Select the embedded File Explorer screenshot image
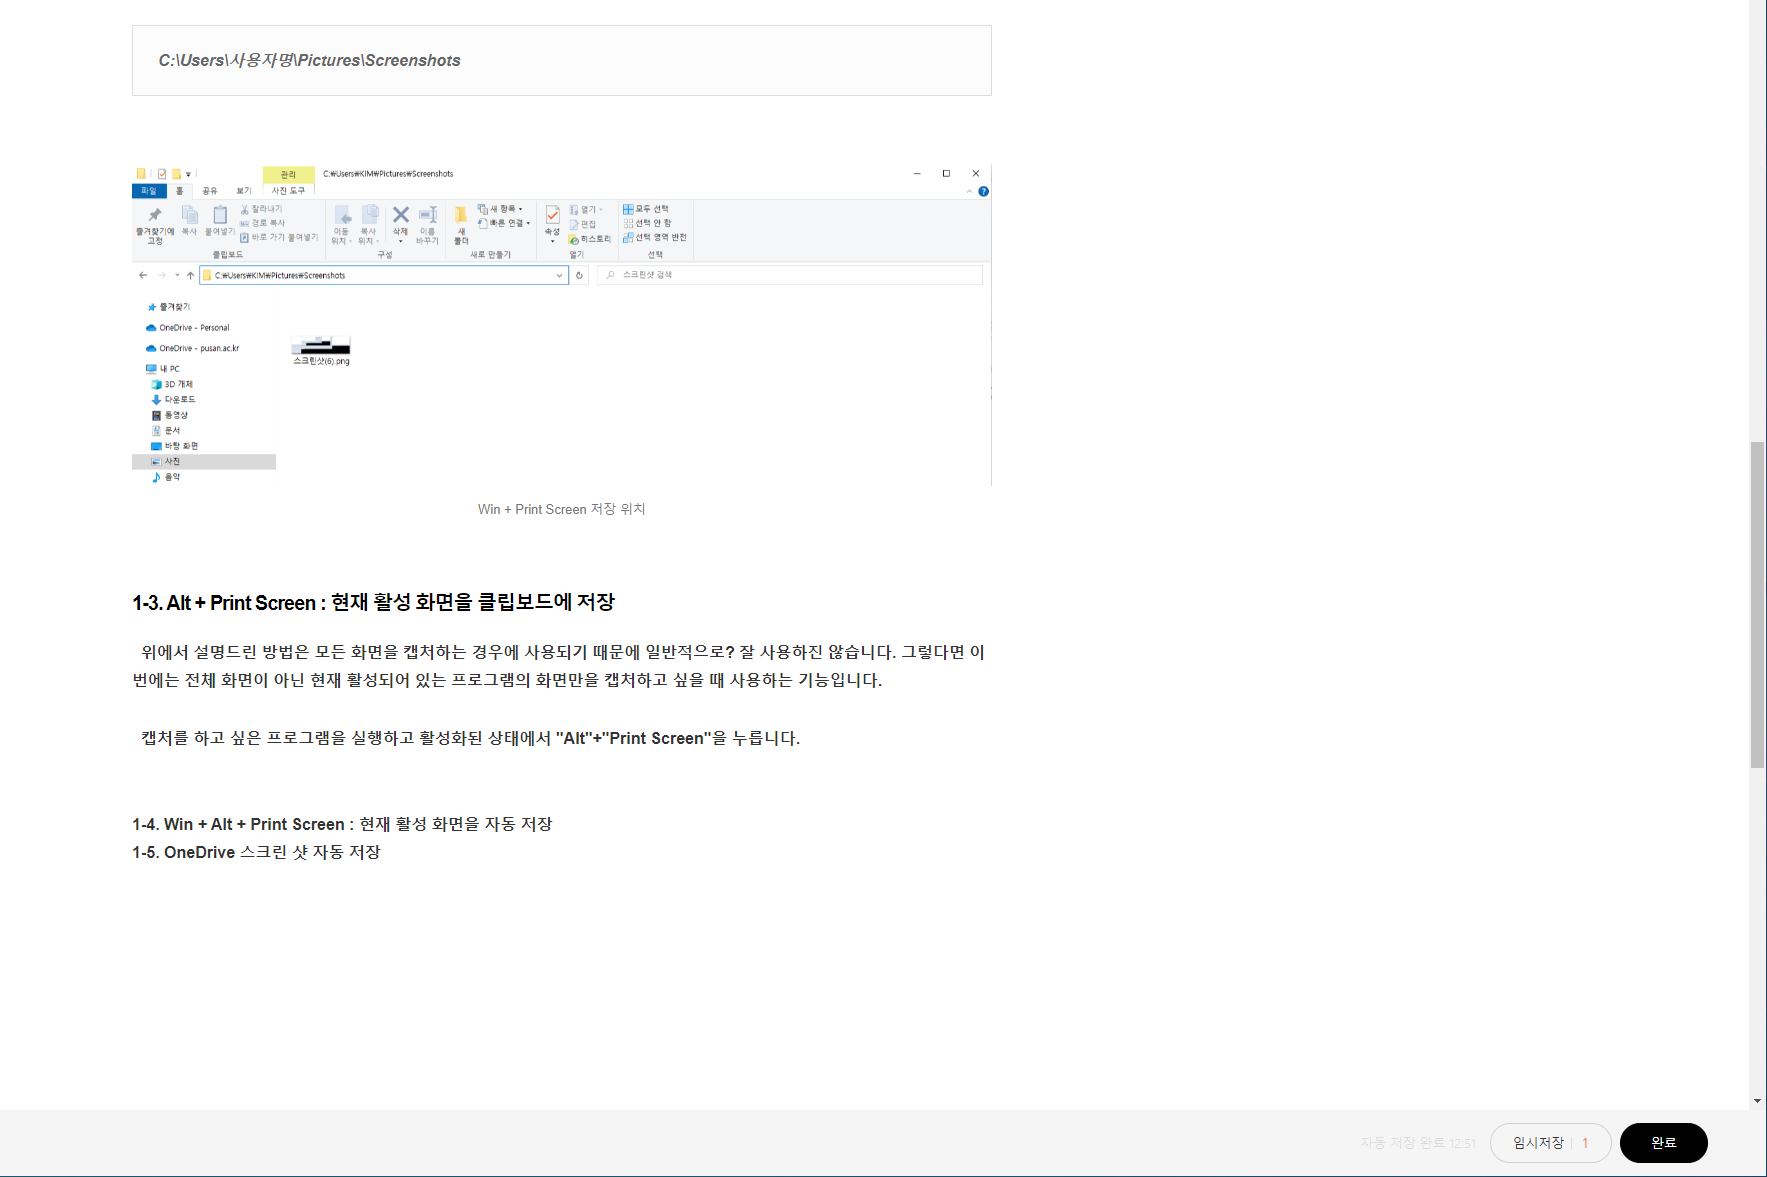Screen dimensions: 1767x1177 pos(562,325)
